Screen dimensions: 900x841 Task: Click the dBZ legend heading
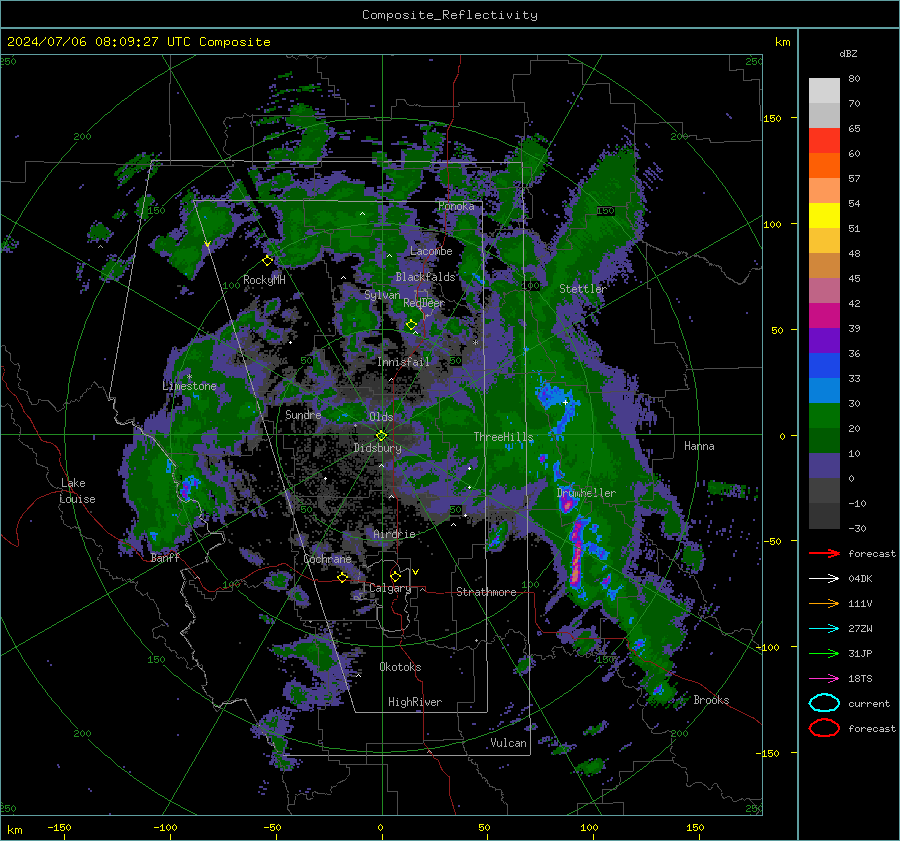point(848,53)
